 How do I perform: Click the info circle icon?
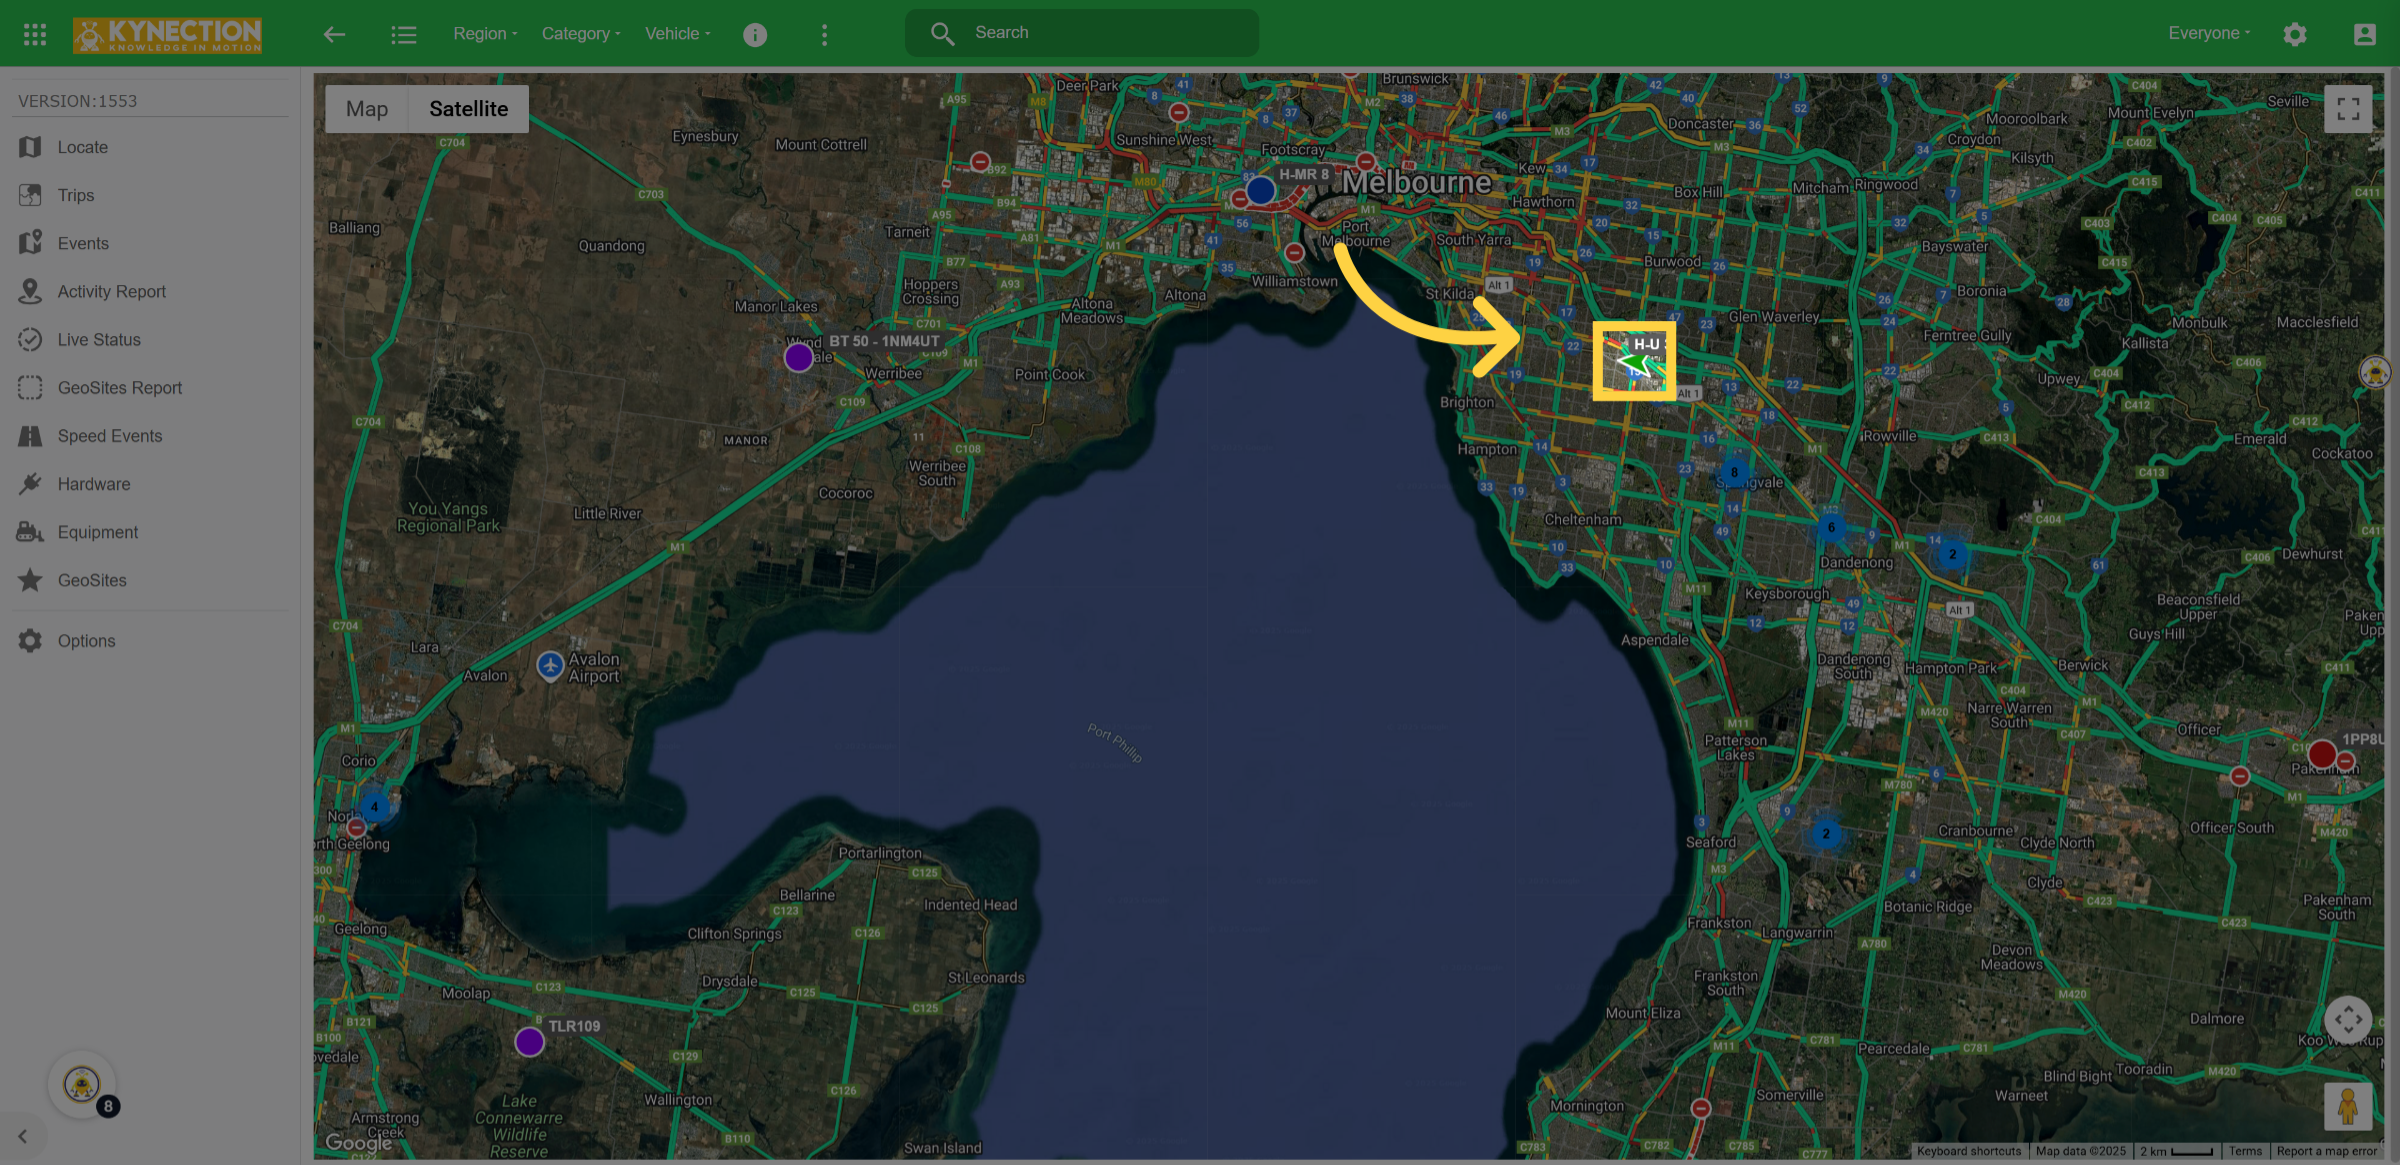pyautogui.click(x=755, y=35)
